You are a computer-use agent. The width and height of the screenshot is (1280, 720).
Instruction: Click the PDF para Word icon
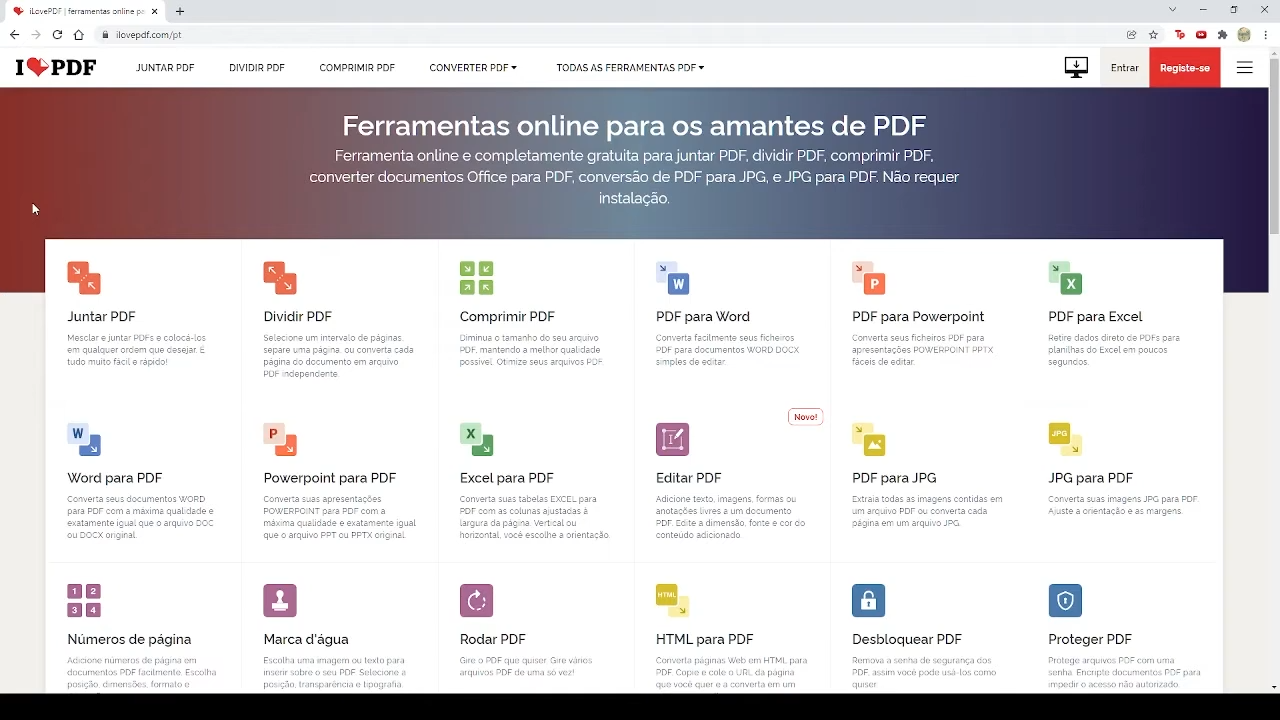coord(672,277)
